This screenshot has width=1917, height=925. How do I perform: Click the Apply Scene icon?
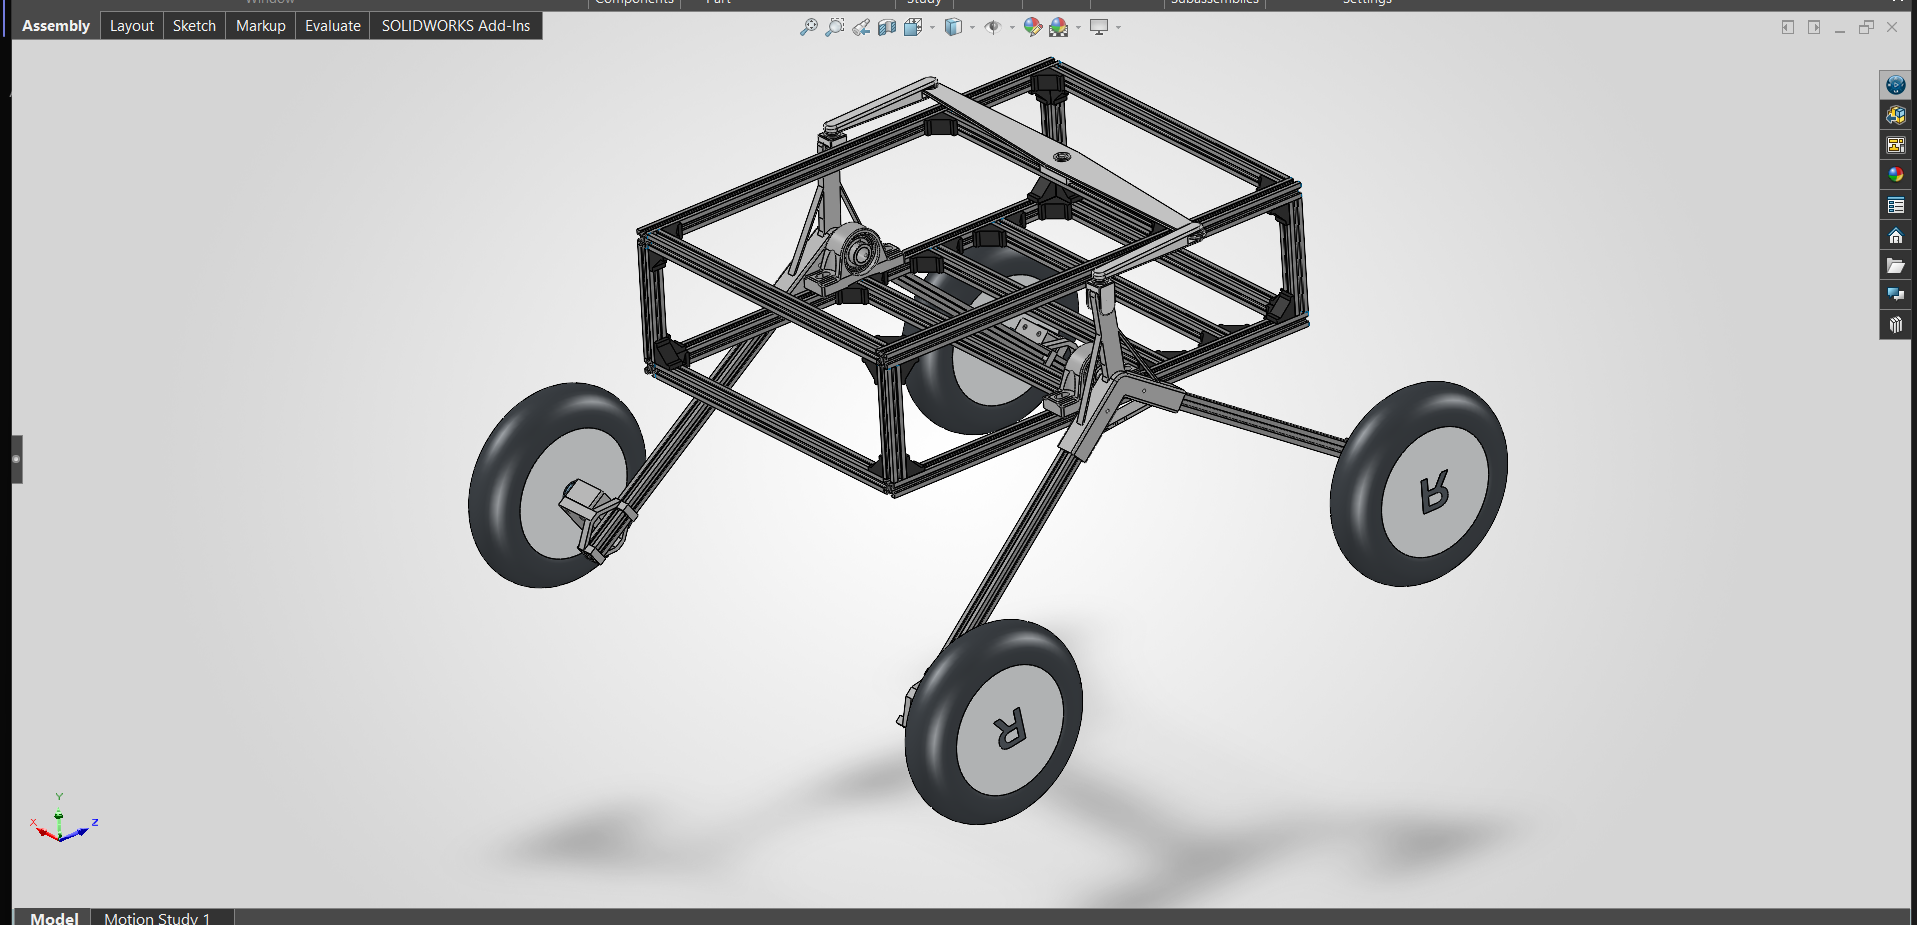[x=1059, y=27]
